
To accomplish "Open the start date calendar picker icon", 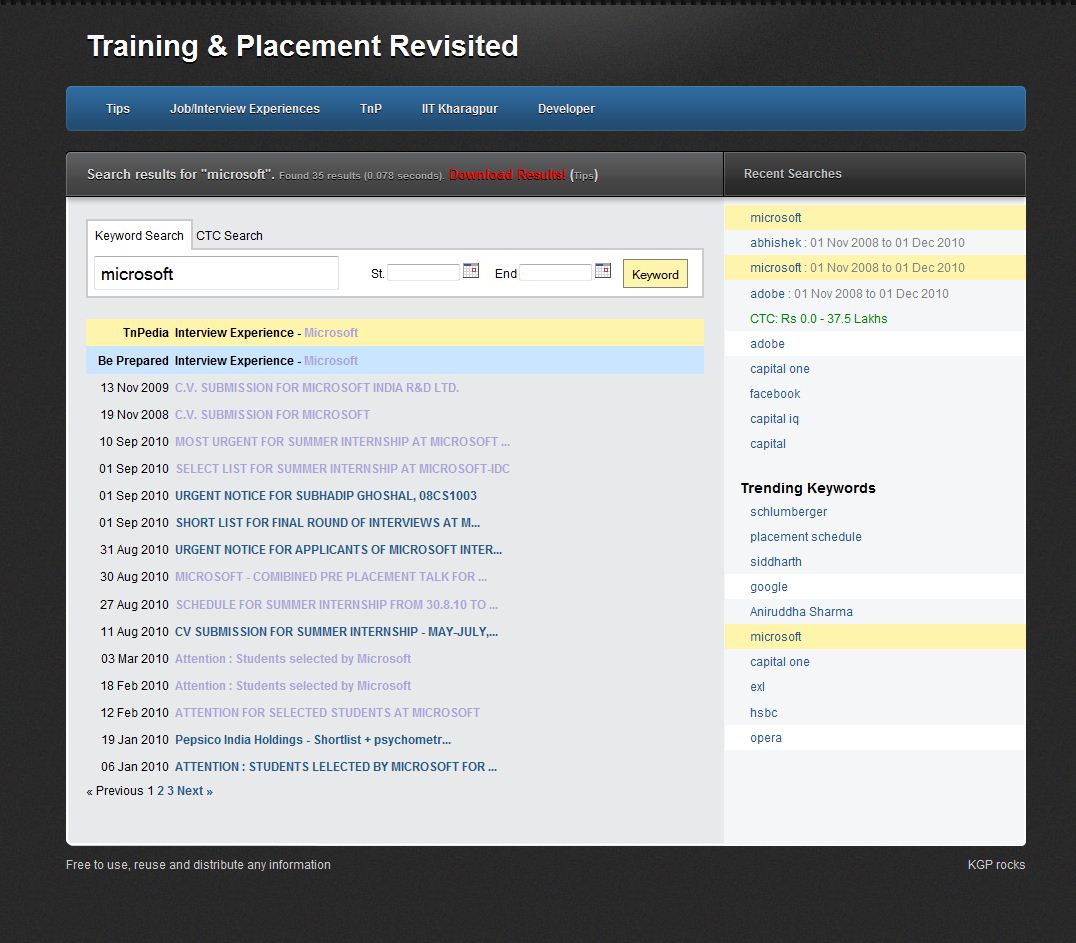I will tap(471, 270).
